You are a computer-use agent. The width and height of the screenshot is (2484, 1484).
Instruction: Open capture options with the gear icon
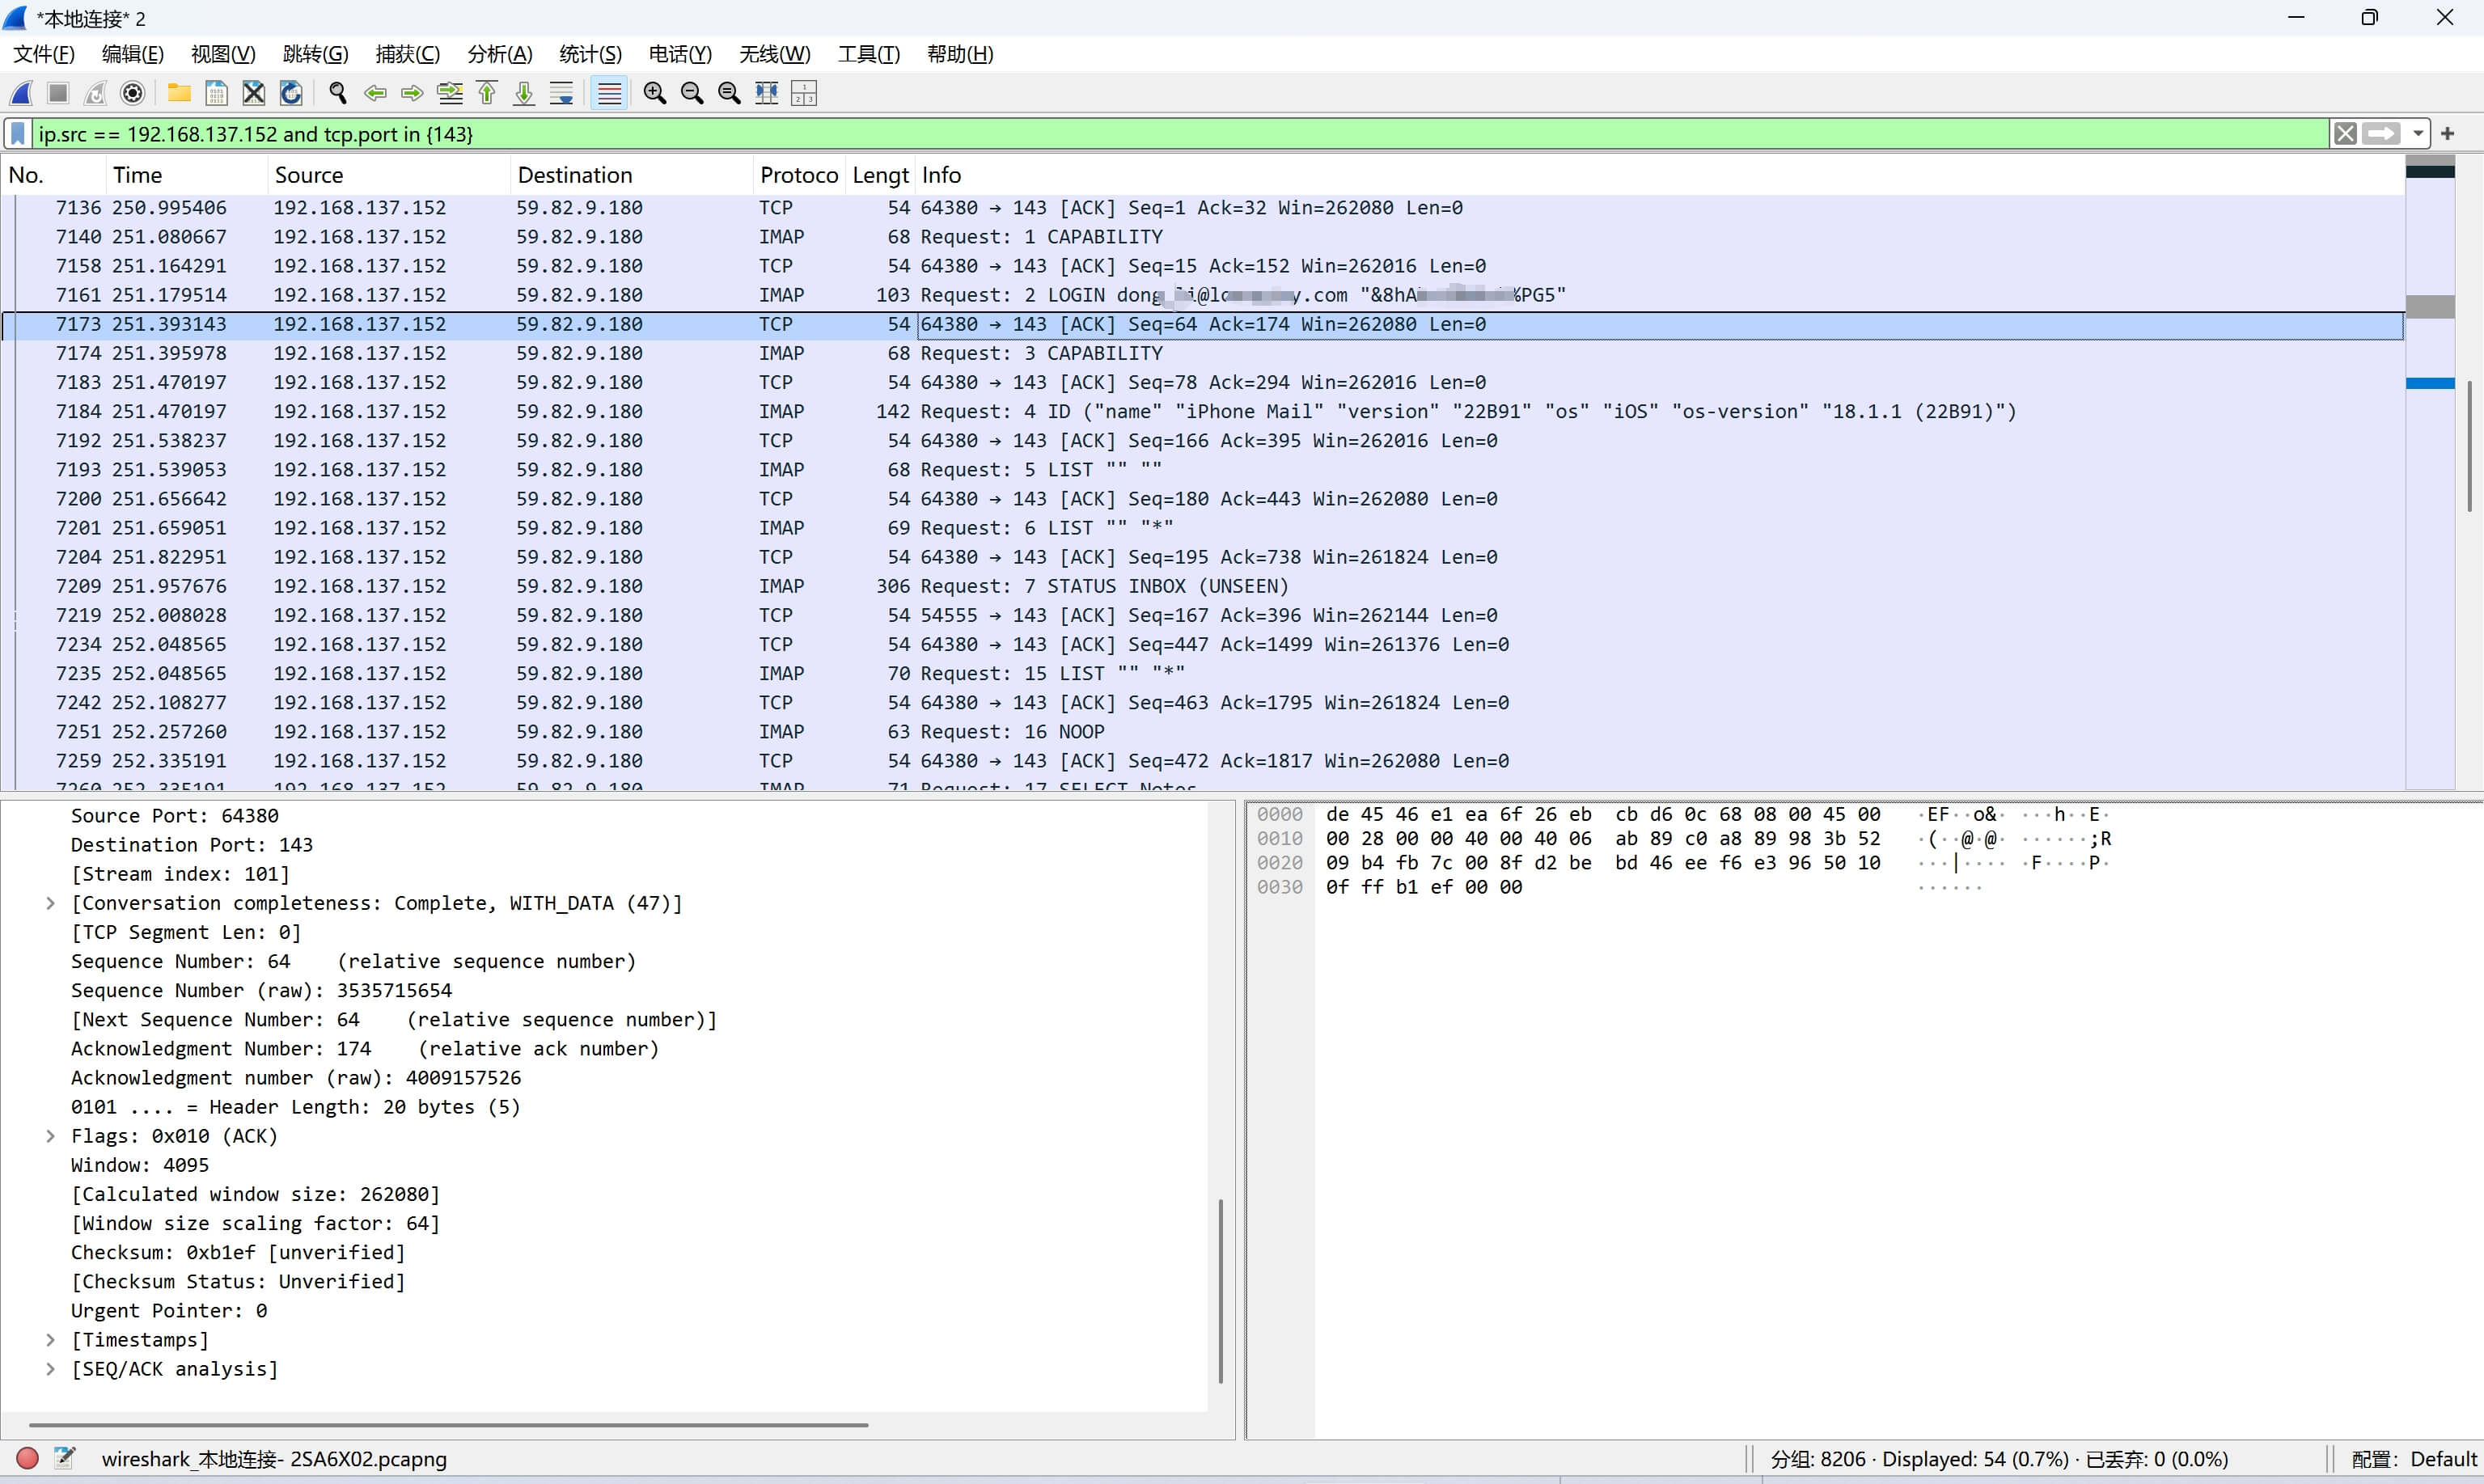[x=132, y=93]
